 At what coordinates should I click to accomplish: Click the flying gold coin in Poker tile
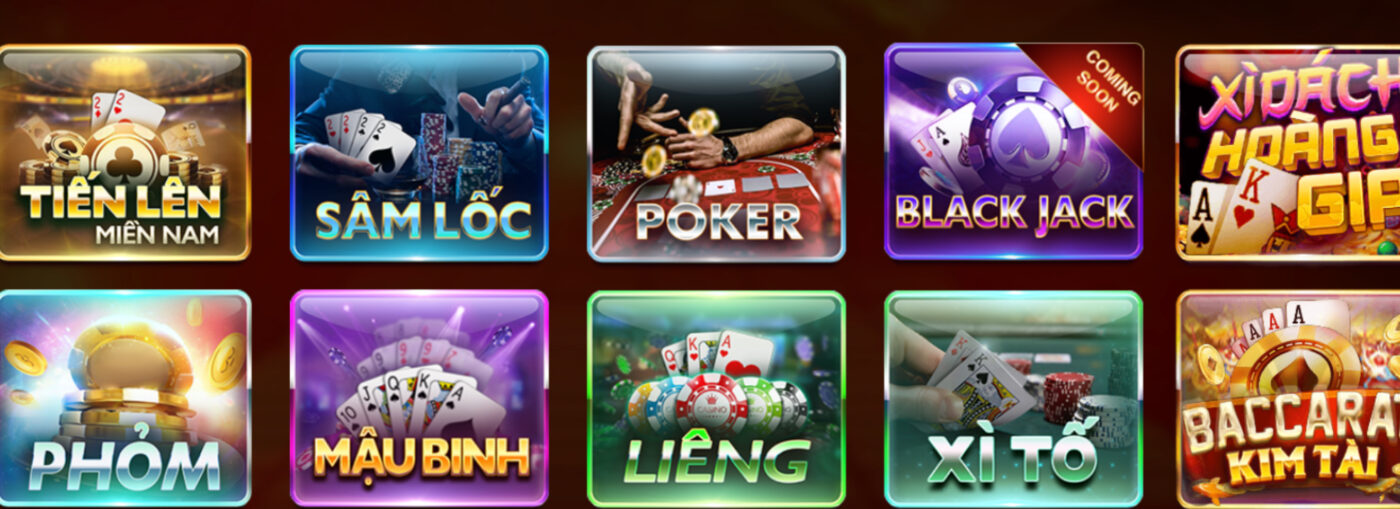tap(703, 121)
